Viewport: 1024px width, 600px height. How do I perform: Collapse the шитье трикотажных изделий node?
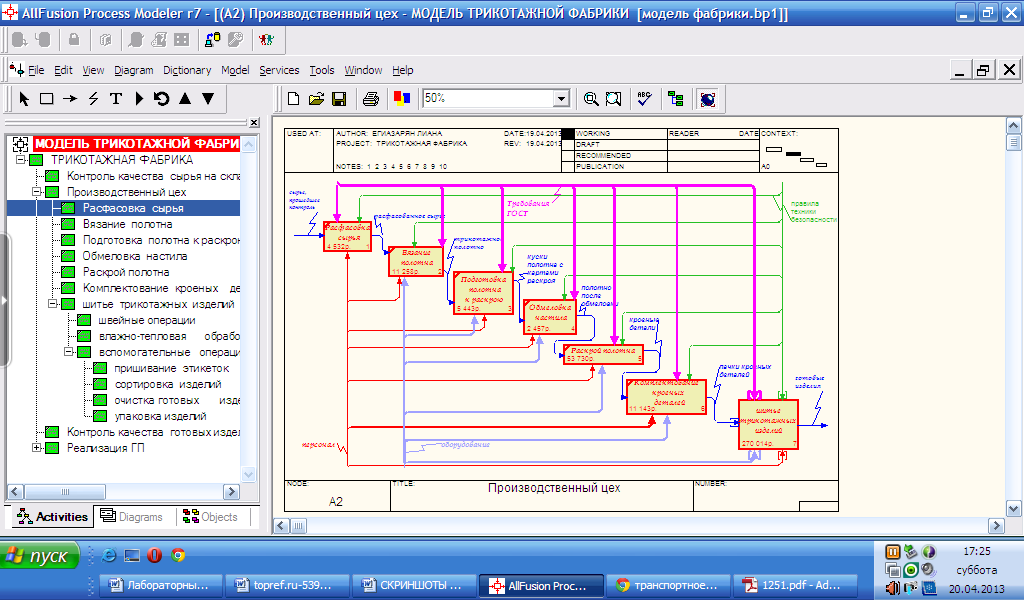point(53,304)
